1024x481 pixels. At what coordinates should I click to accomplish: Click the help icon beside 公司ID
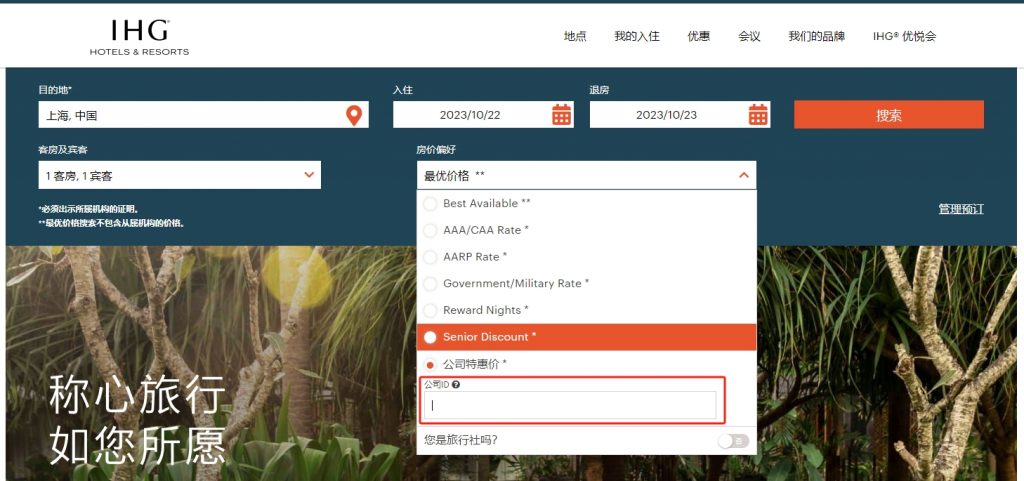click(x=456, y=384)
